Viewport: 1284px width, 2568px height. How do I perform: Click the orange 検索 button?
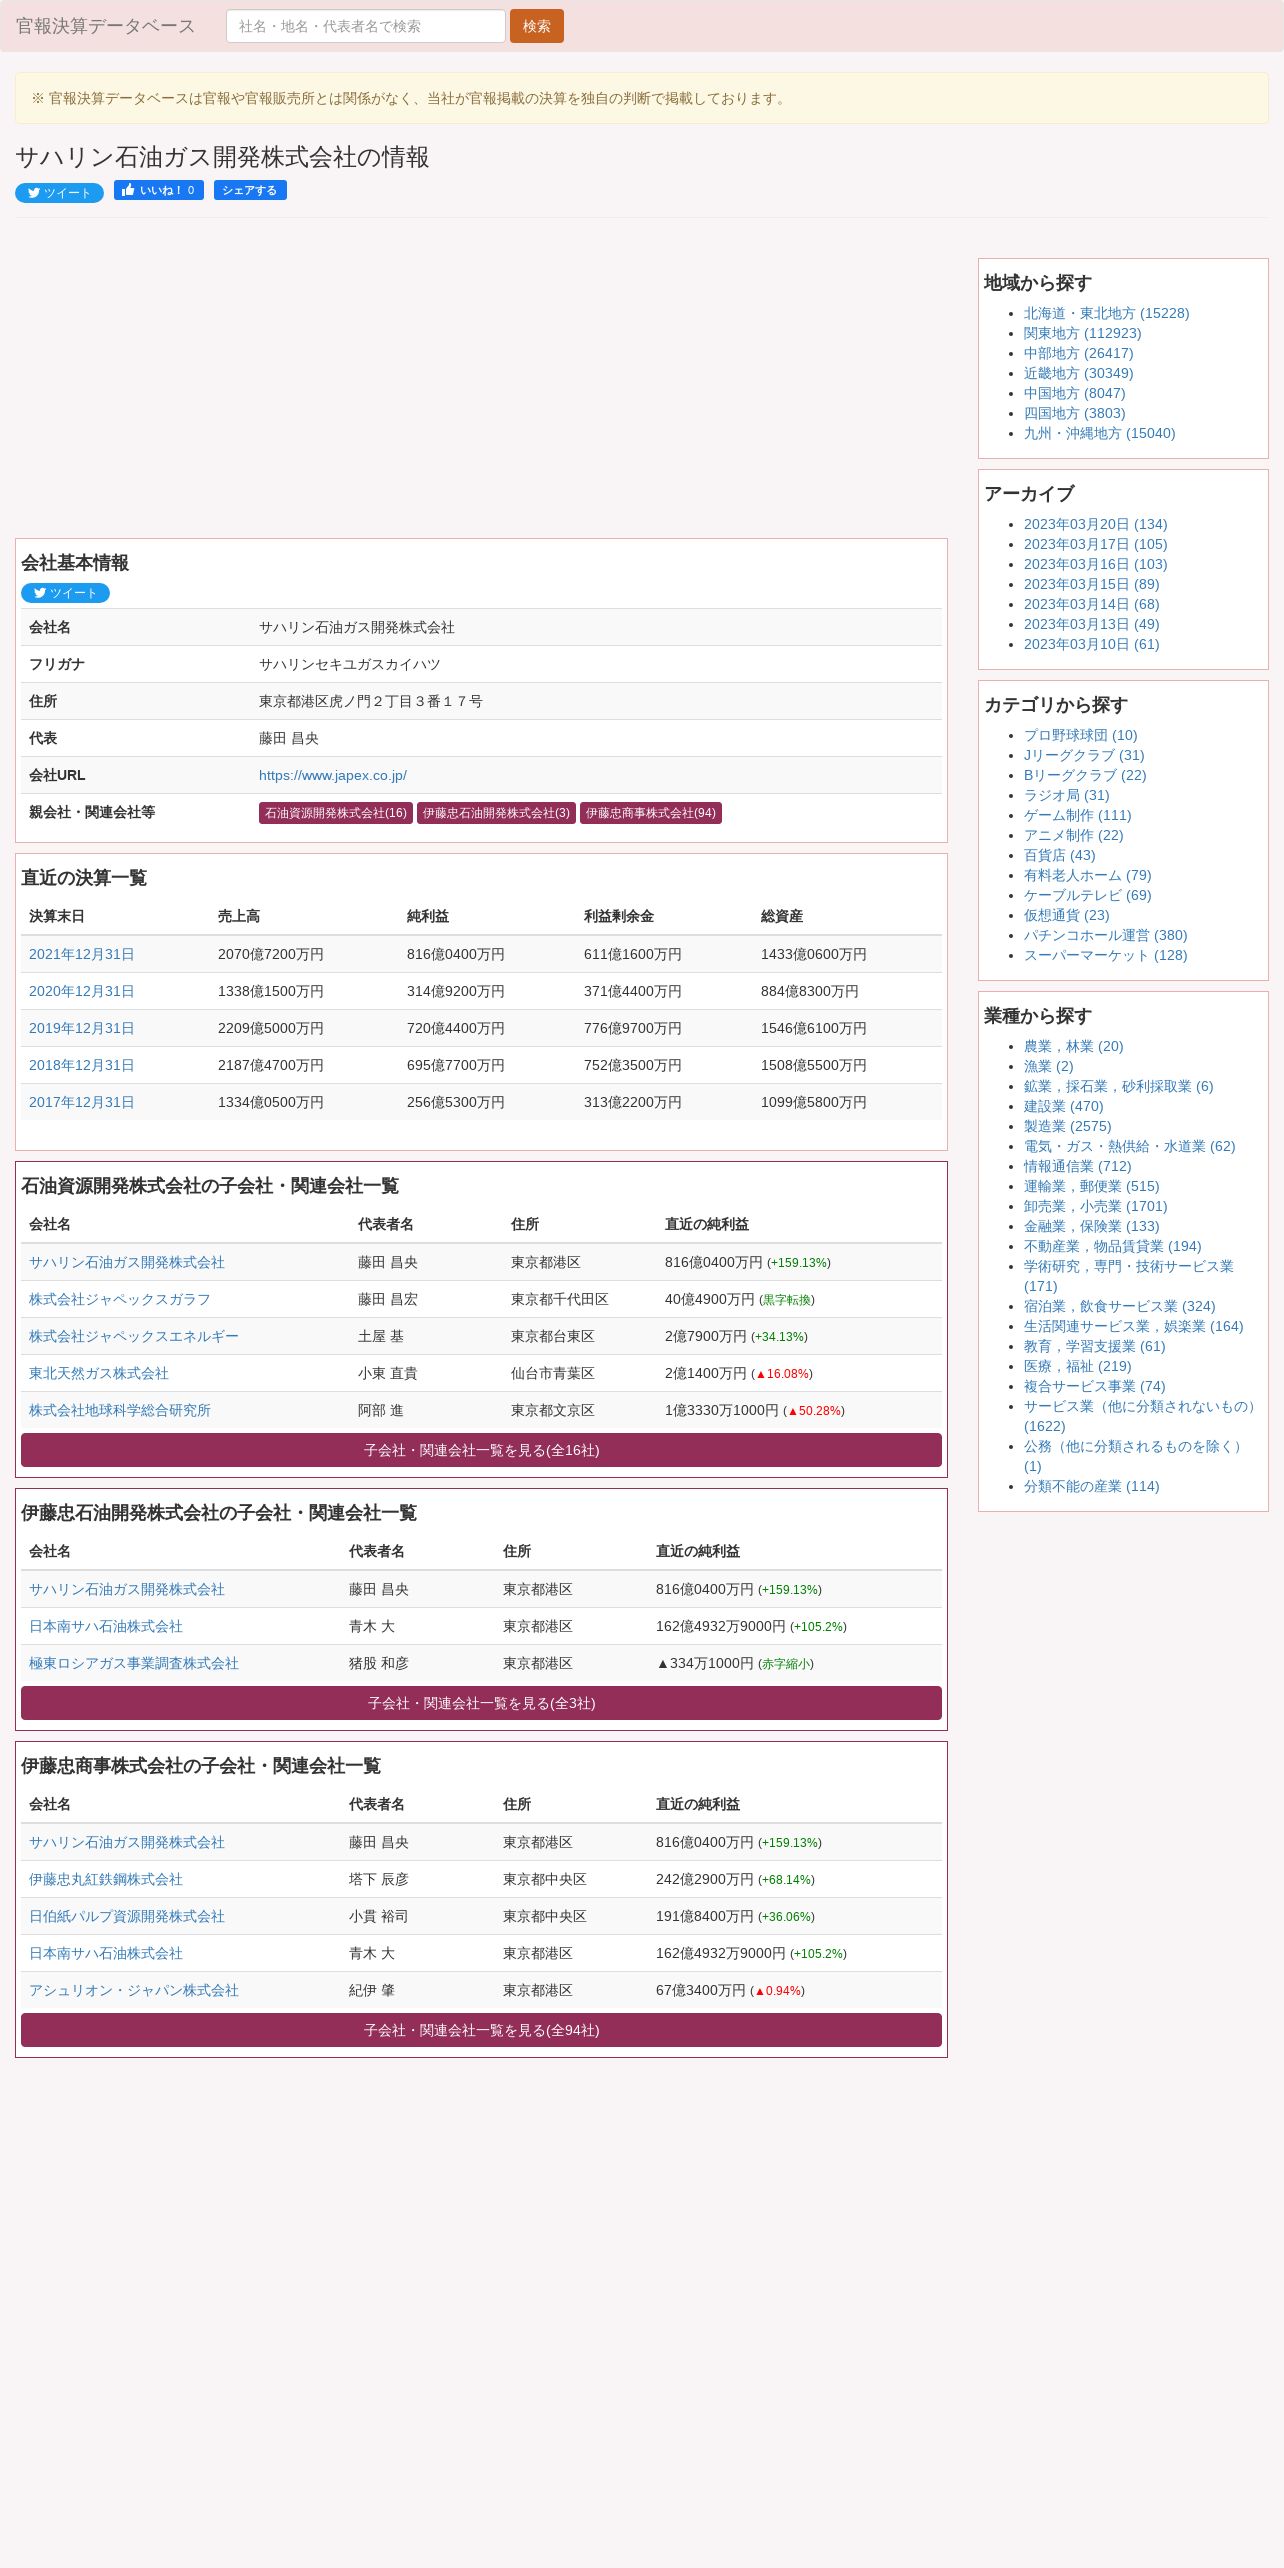537,26
